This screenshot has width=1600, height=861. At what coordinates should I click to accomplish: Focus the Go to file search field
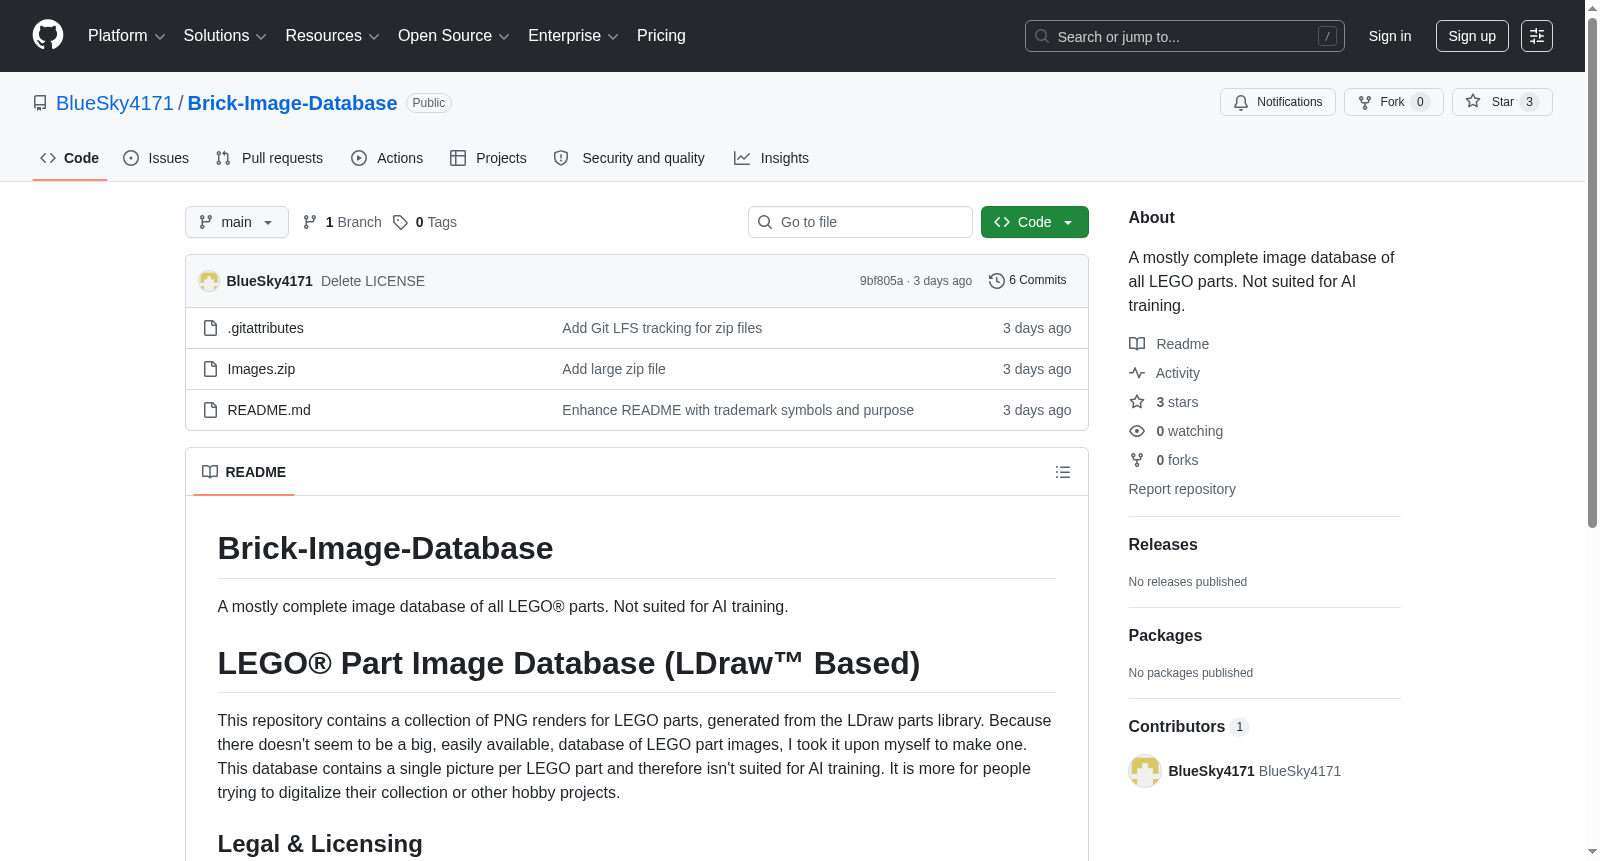pyautogui.click(x=860, y=222)
